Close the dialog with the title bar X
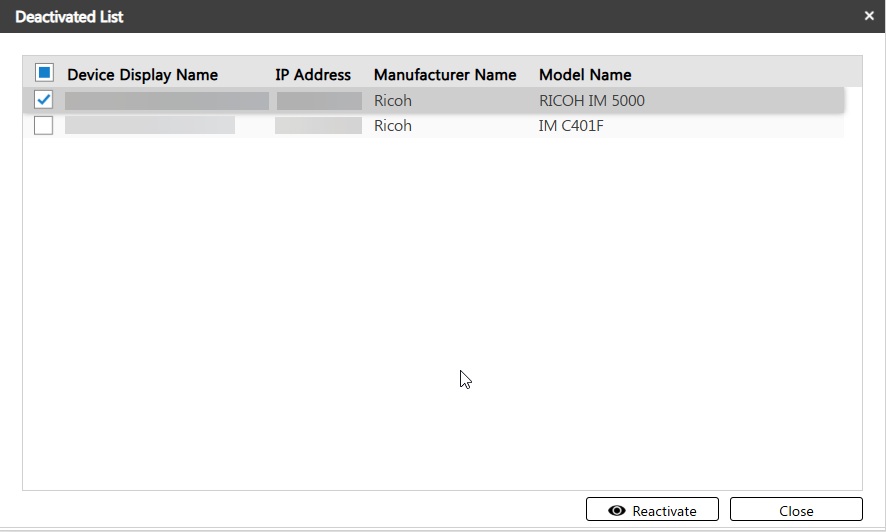The width and height of the screenshot is (886, 532). [869, 16]
